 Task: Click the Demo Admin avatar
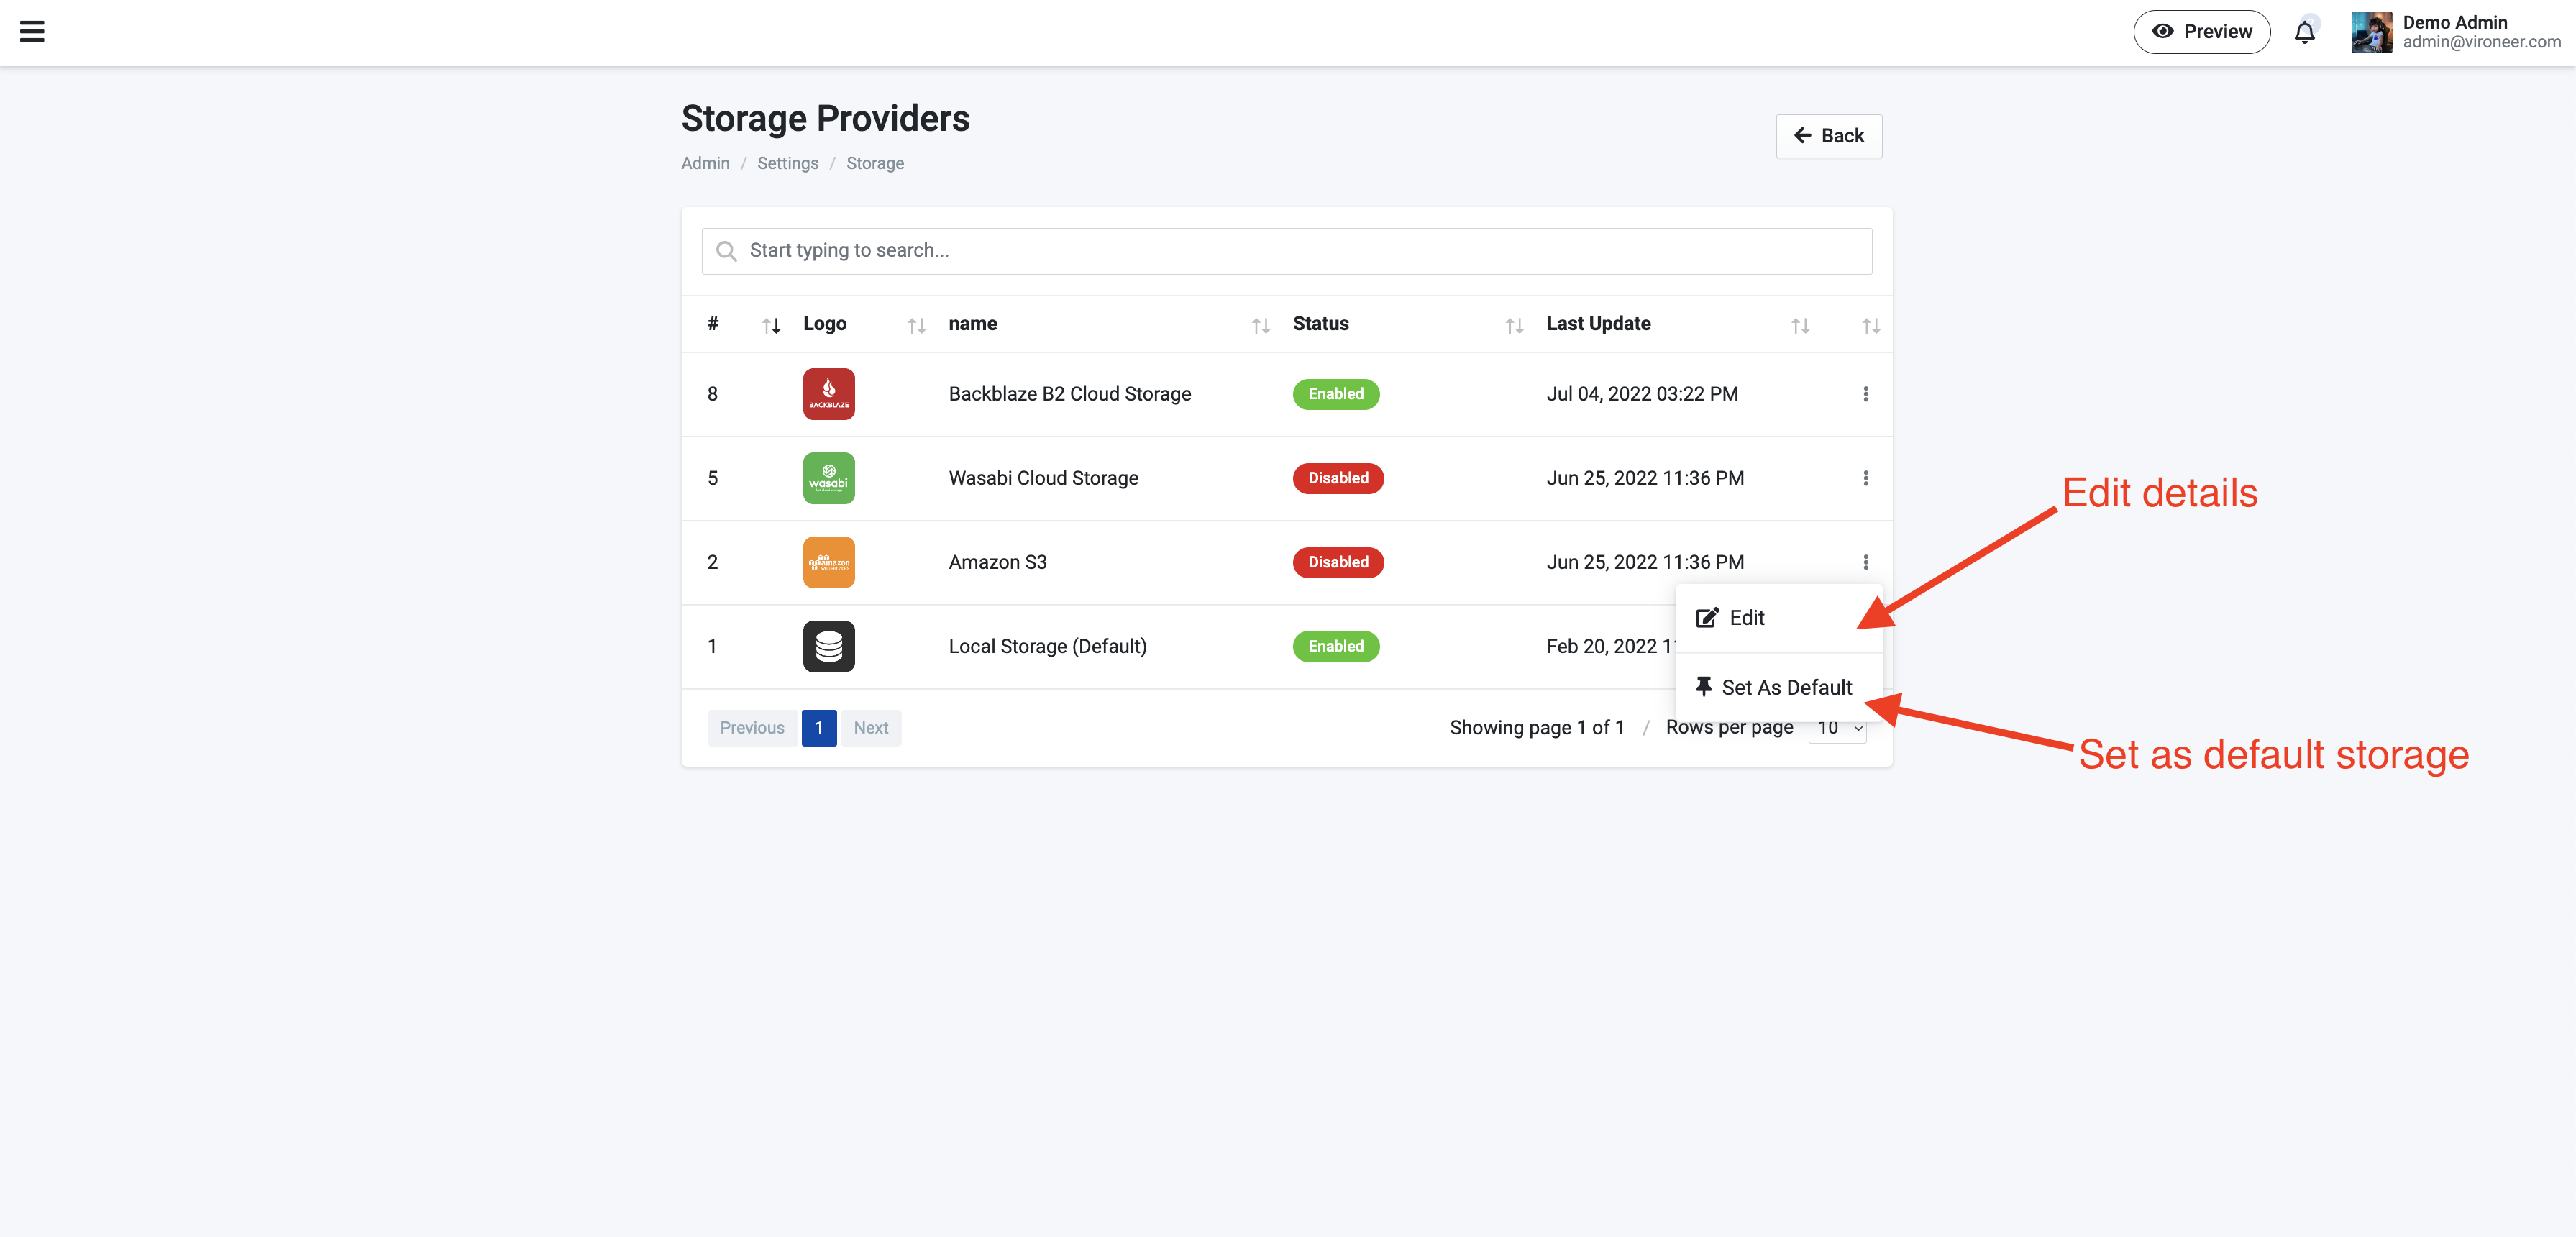[x=2371, y=32]
